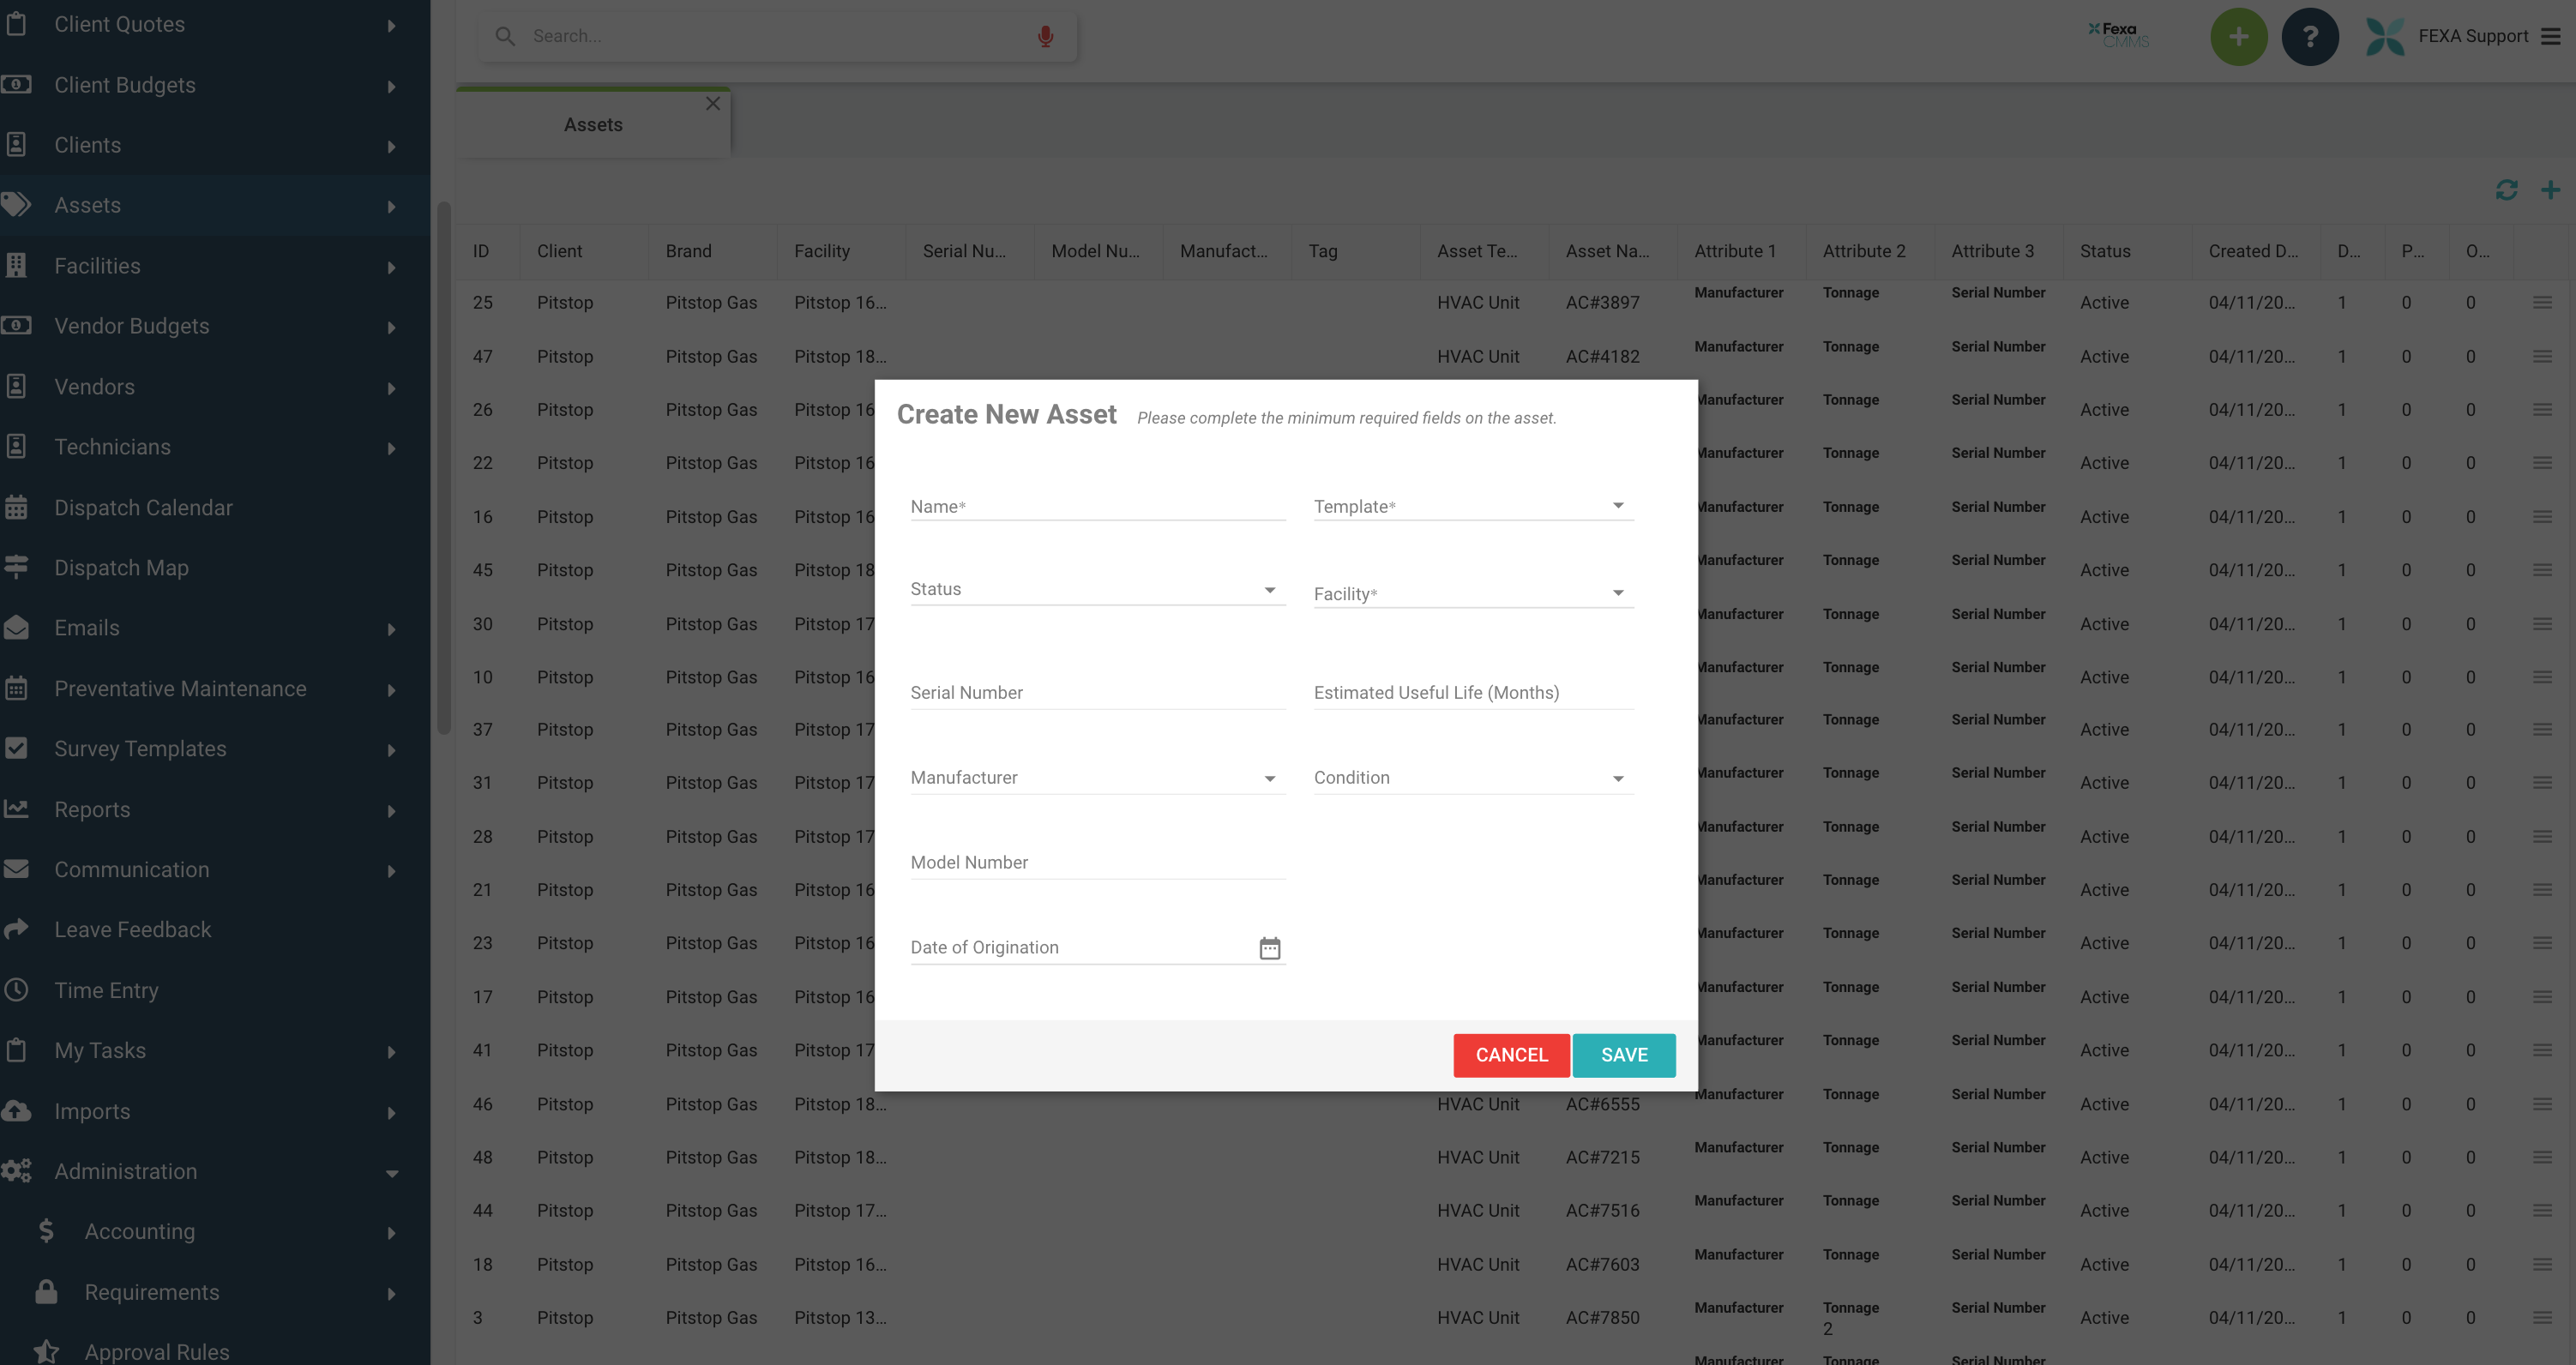Click the green plus quick-add button
The height and width of the screenshot is (1365, 2576).
pos(2238,36)
